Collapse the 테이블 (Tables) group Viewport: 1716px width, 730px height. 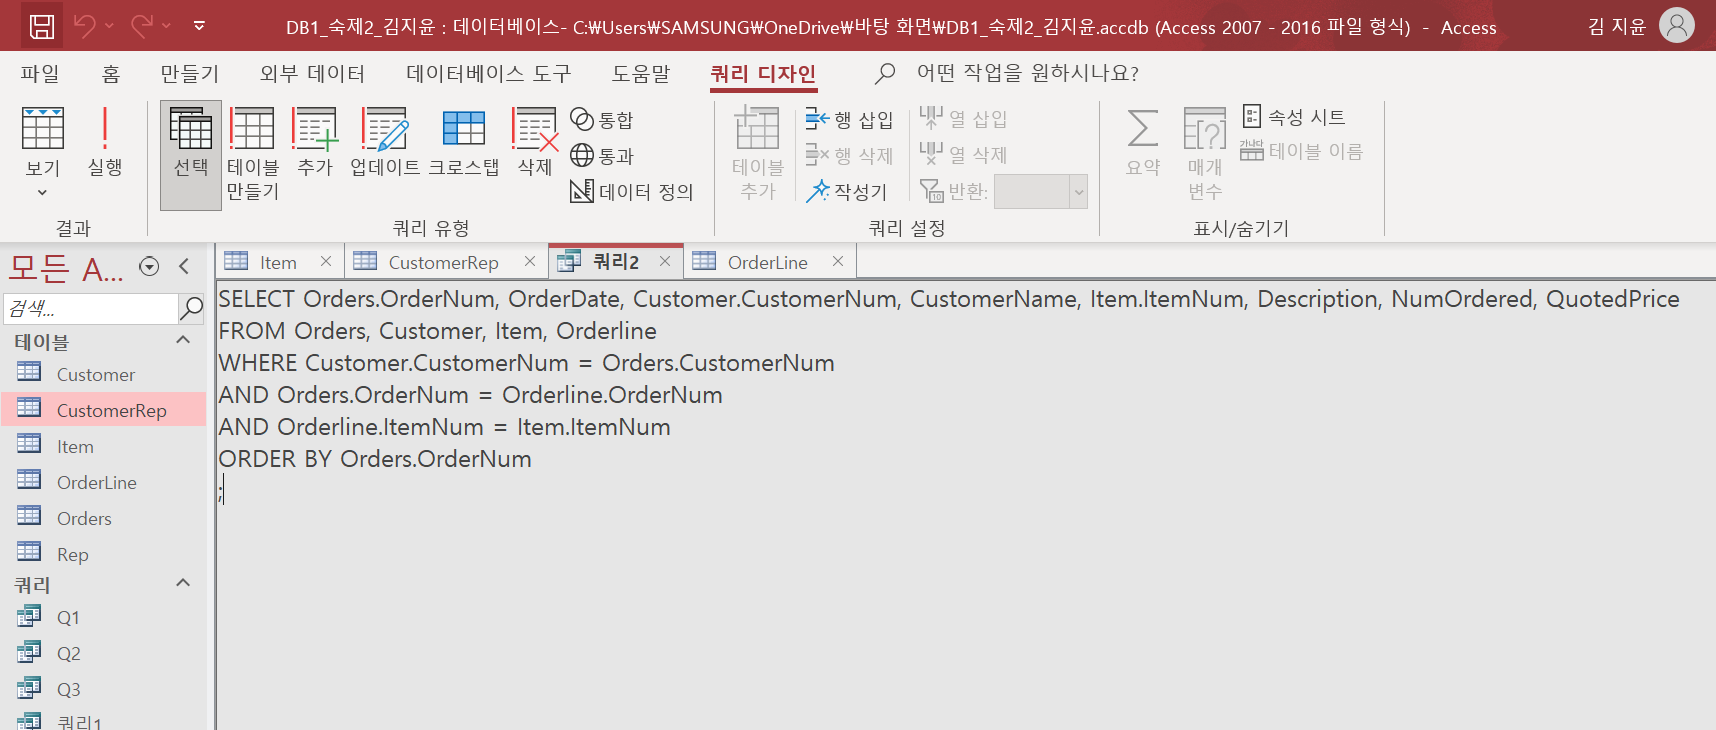[x=183, y=340]
